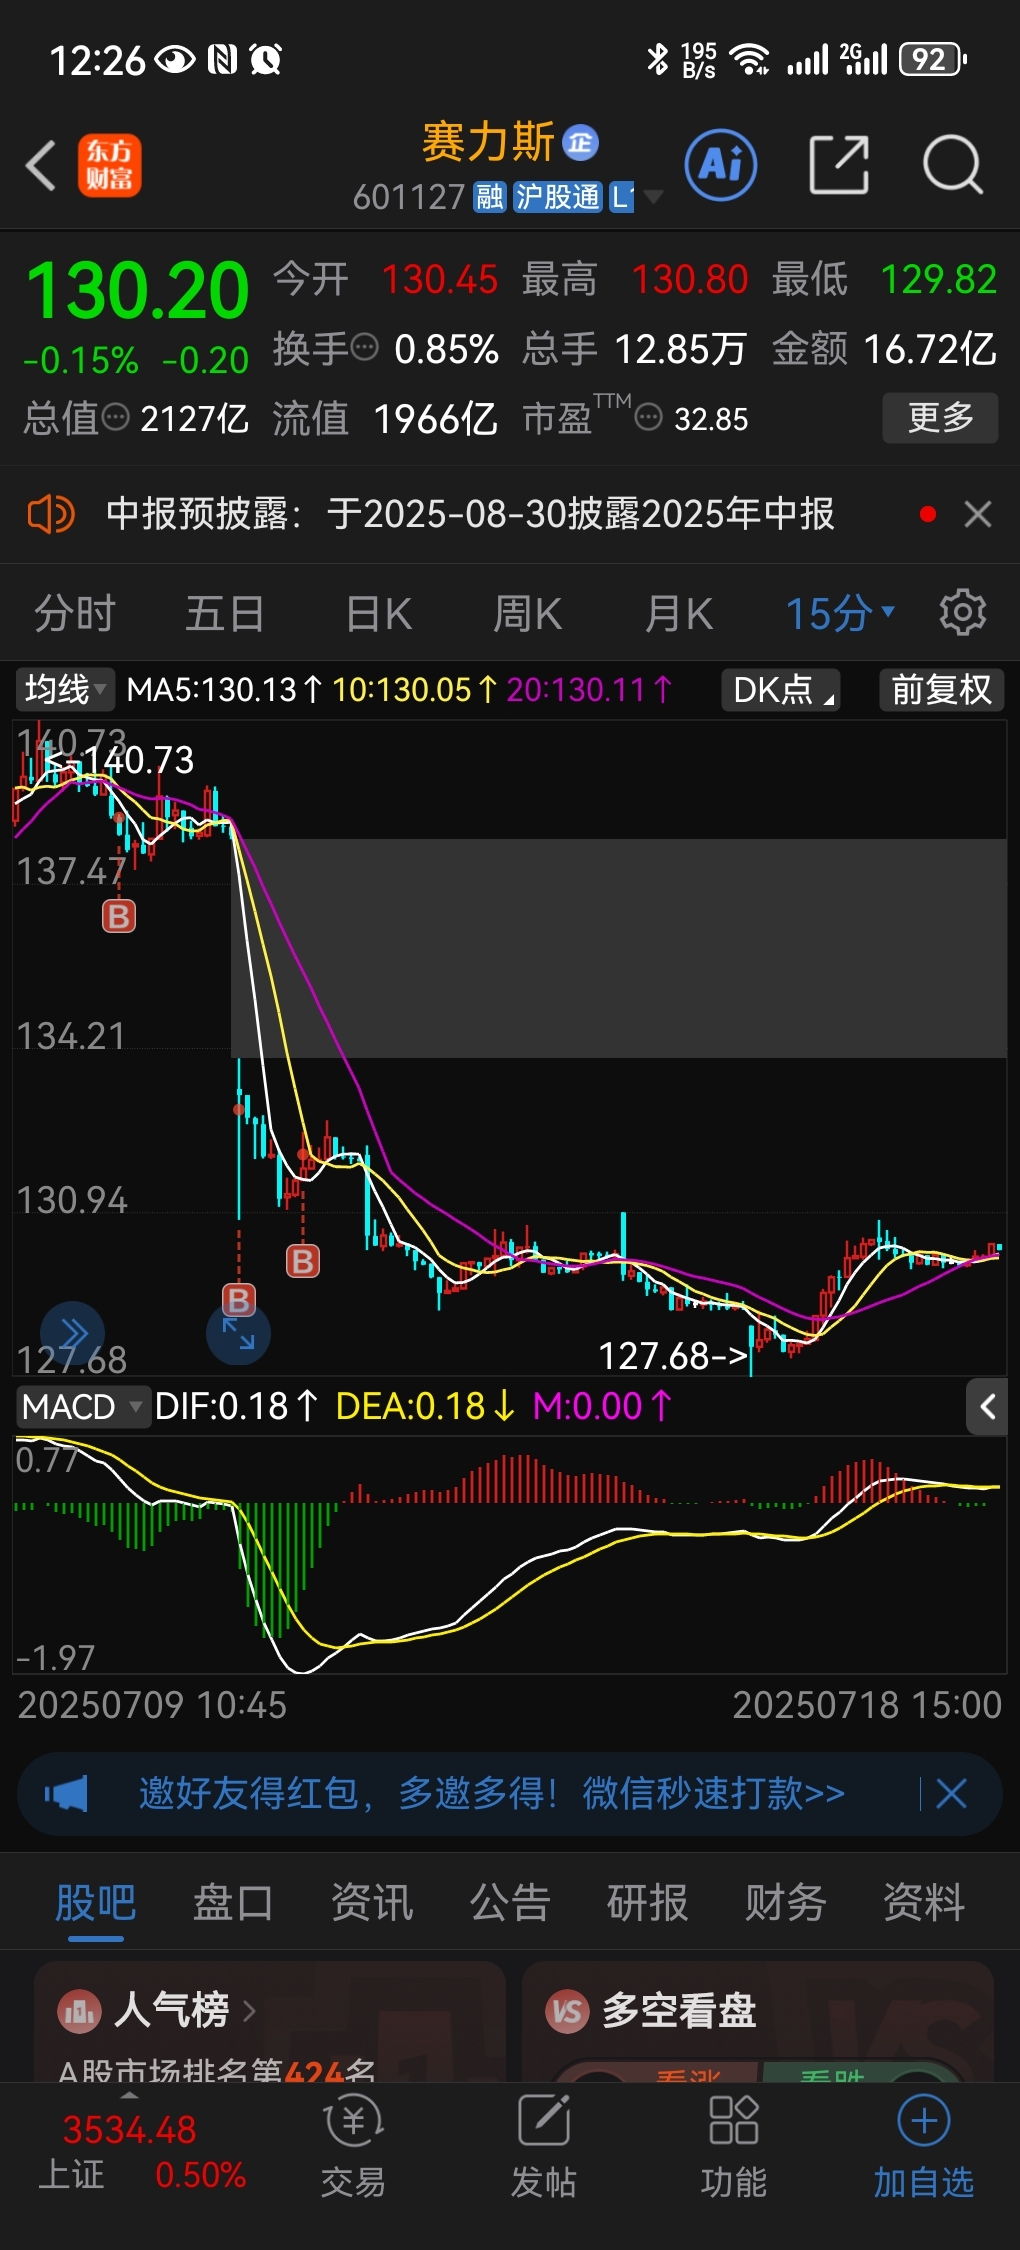Tap the VS icon in 多空看盘
This screenshot has height=2250, width=1020.
click(568, 2010)
